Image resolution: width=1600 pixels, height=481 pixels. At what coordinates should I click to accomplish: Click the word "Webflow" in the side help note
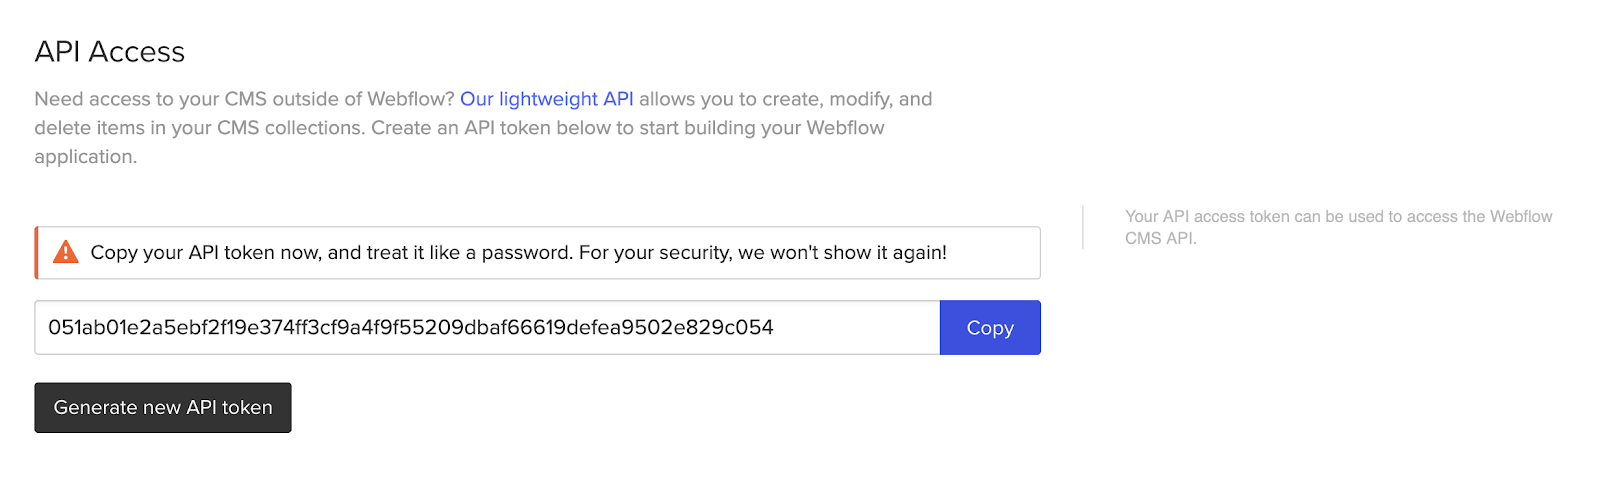(1521, 216)
